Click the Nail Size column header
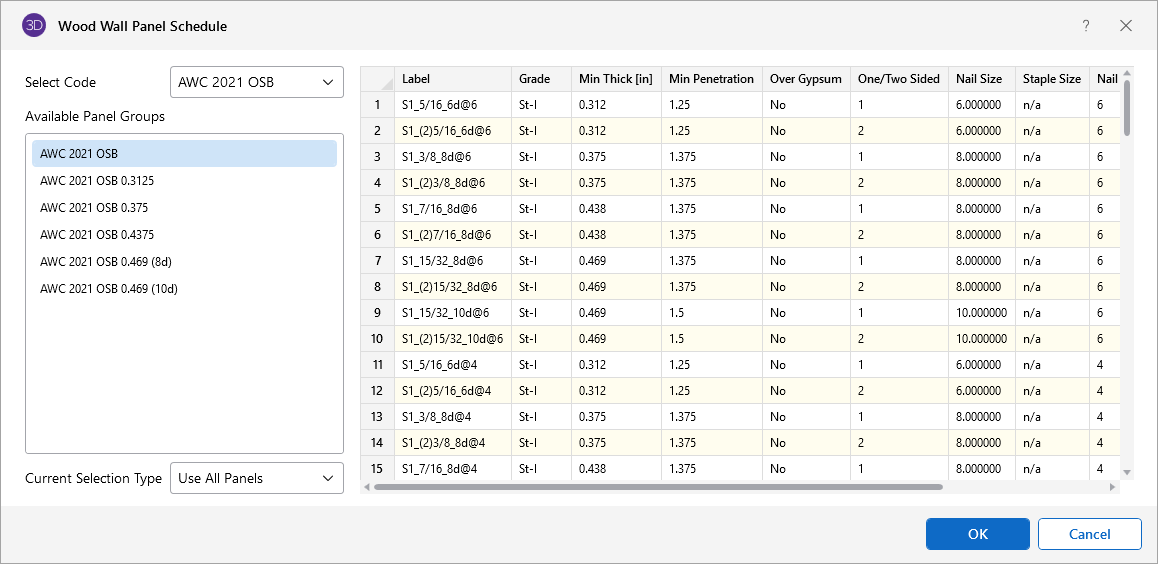Image resolution: width=1158 pixels, height=564 pixels. pos(979,79)
